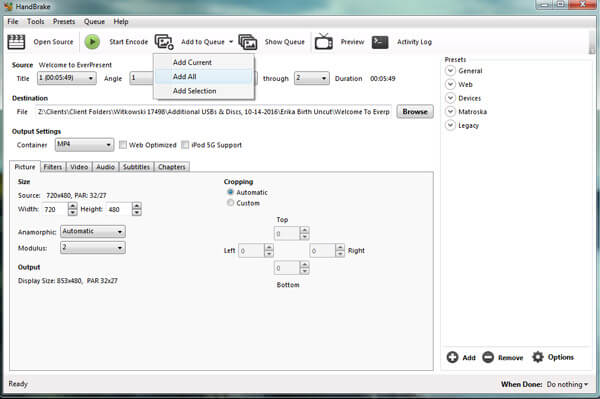This screenshot has height=399, width=600.
Task: Choose Add Current from the menu
Action: [204, 62]
